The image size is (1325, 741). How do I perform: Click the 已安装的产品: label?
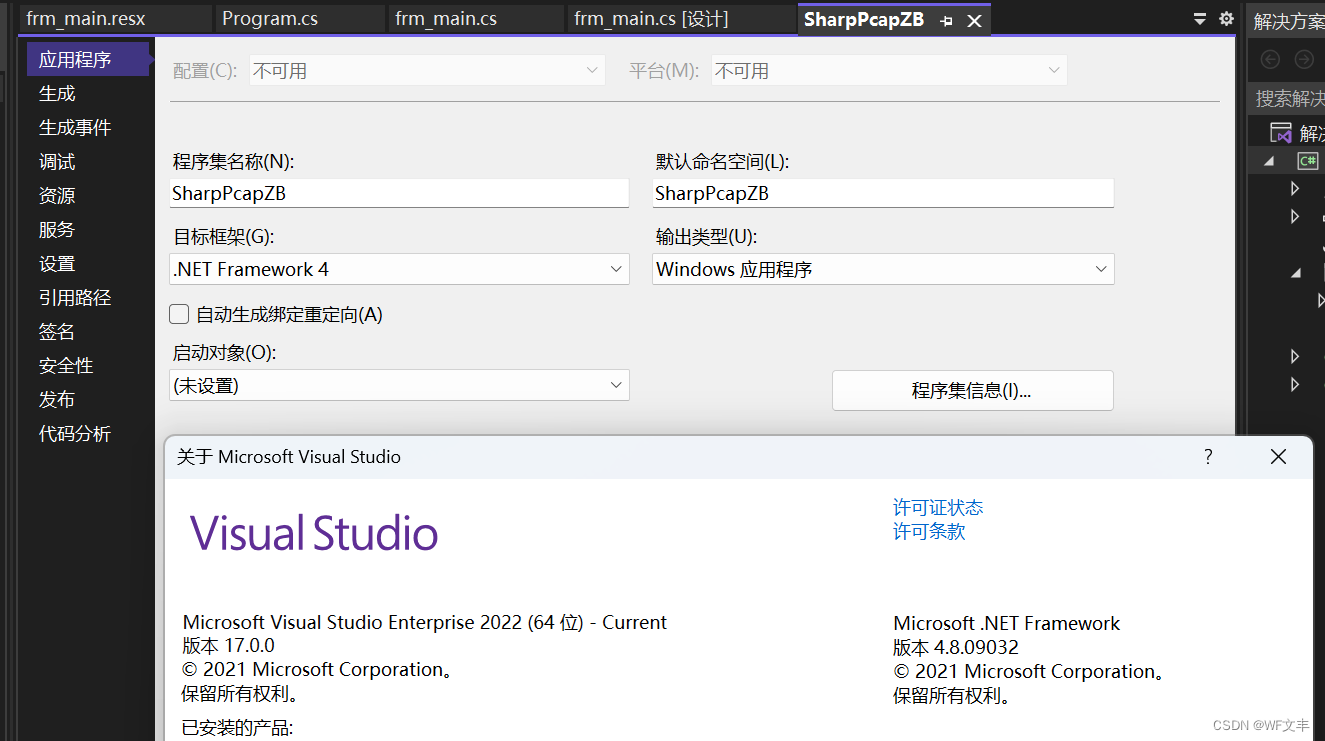[x=237, y=727]
